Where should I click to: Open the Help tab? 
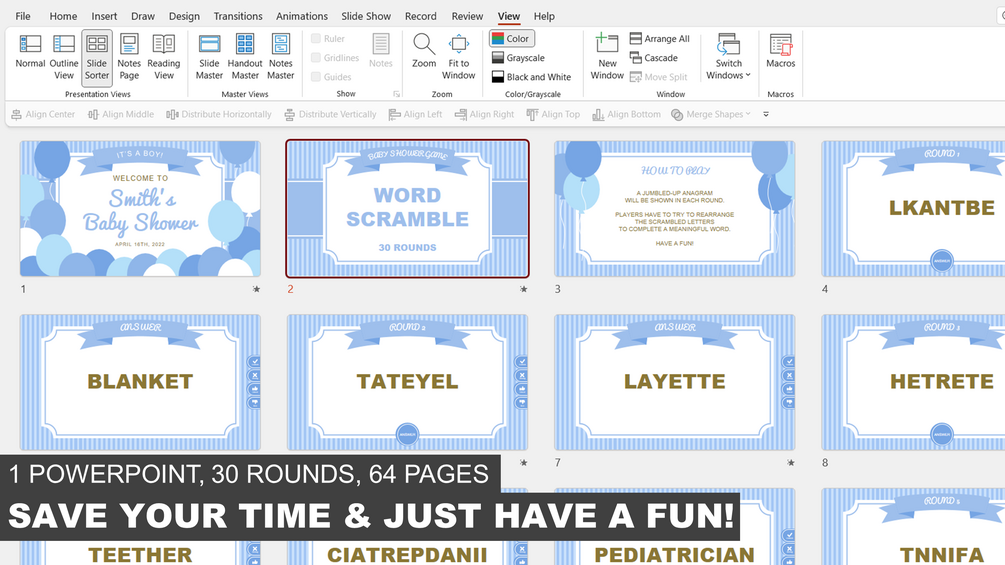tap(544, 16)
